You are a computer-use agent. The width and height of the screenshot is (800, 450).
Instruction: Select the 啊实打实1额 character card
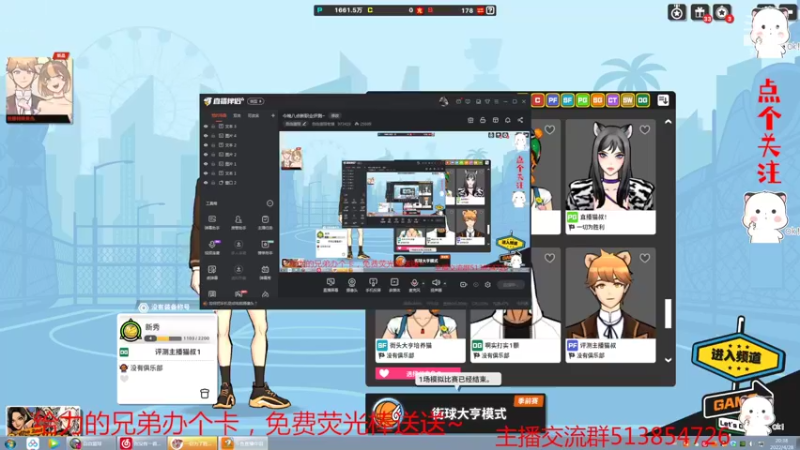tap(515, 335)
